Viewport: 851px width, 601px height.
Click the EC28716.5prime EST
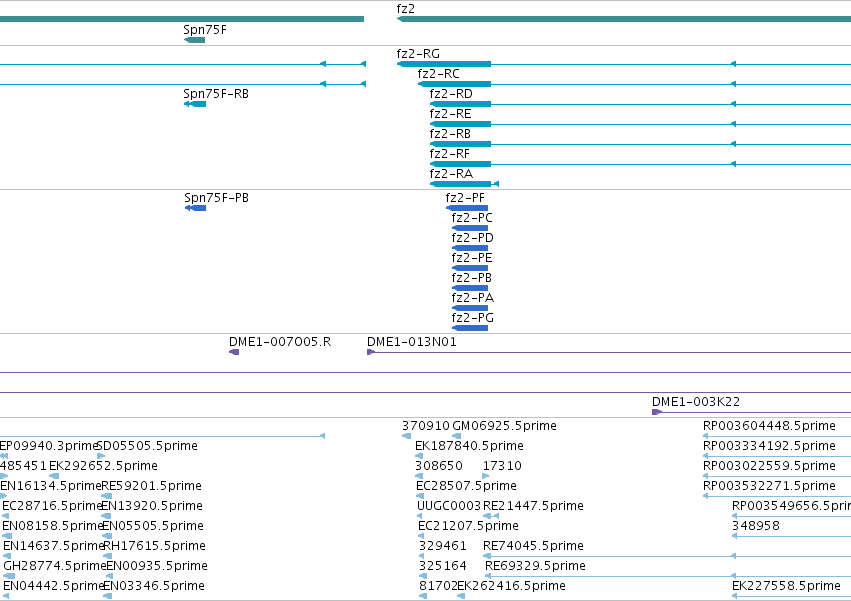[x=6, y=516]
